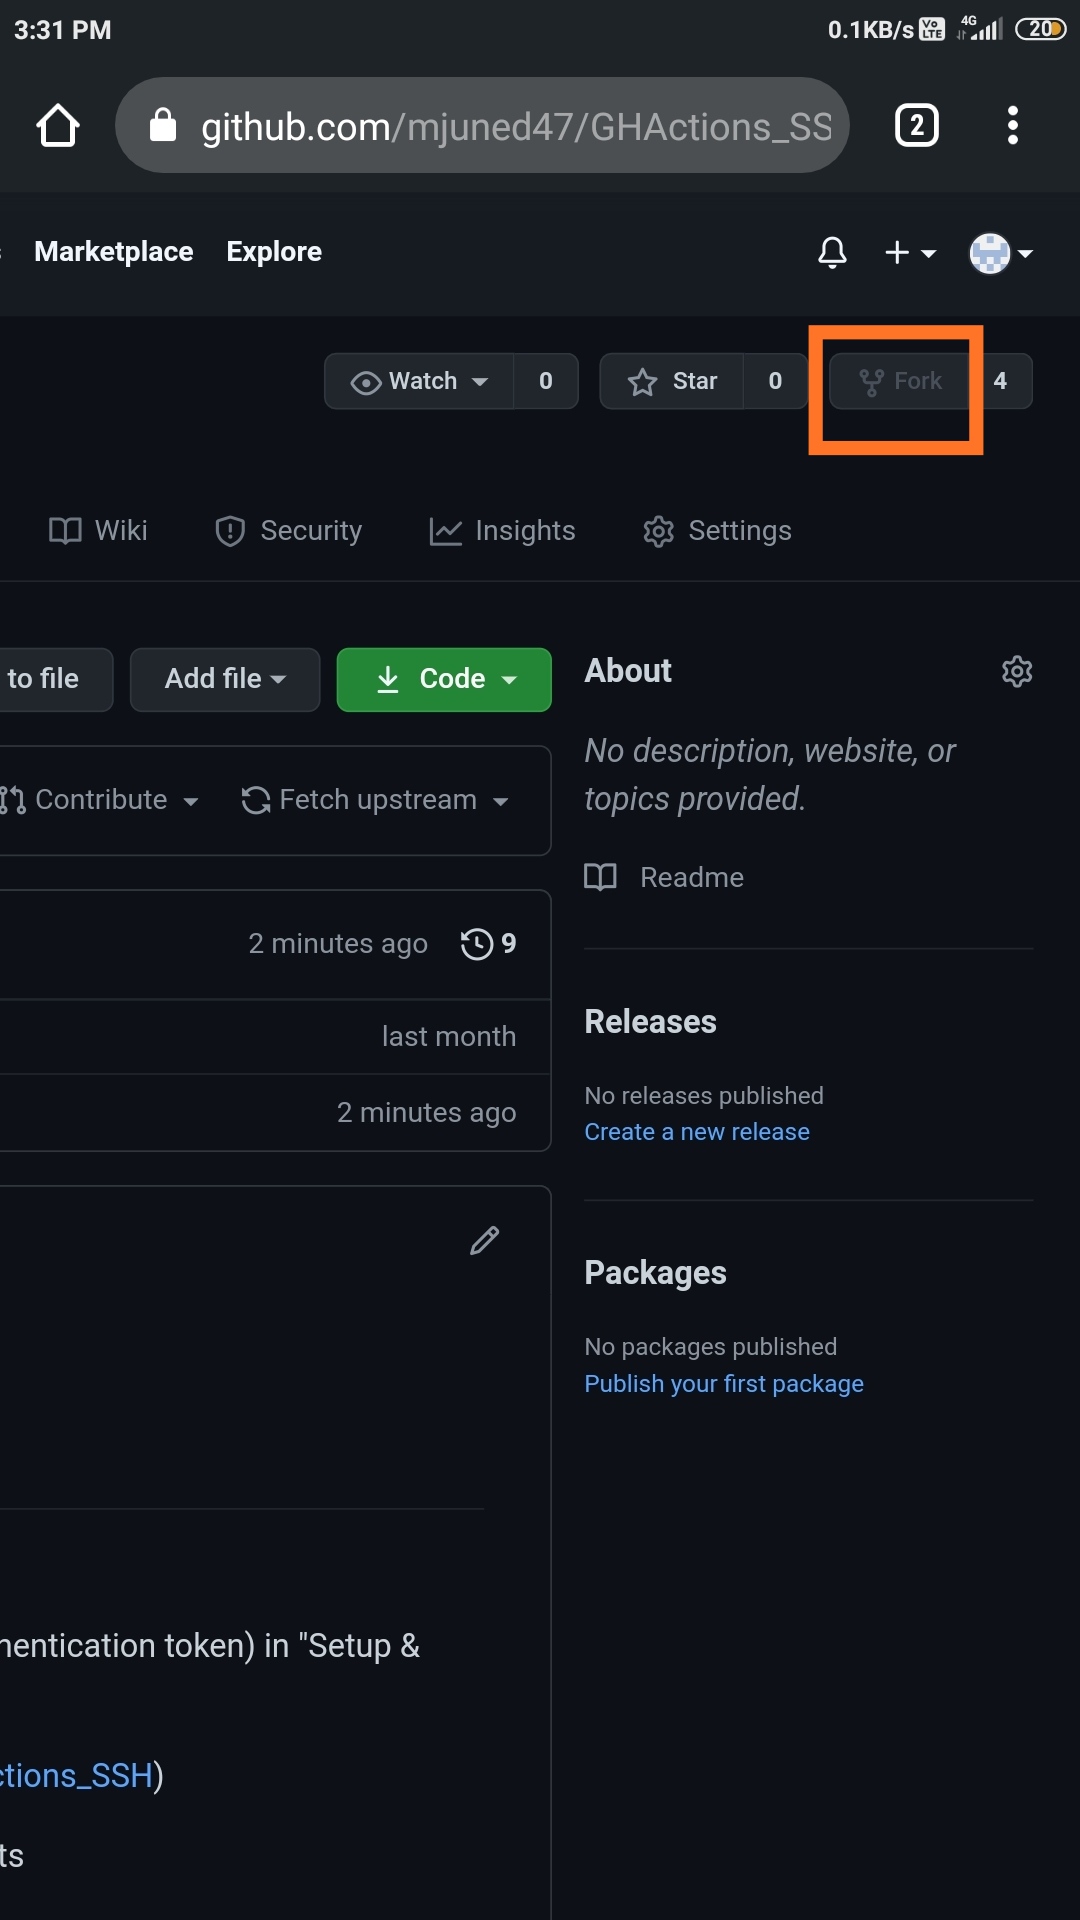The image size is (1080, 1920).
Task: Open the Releases heading link
Action: [x=650, y=1022]
